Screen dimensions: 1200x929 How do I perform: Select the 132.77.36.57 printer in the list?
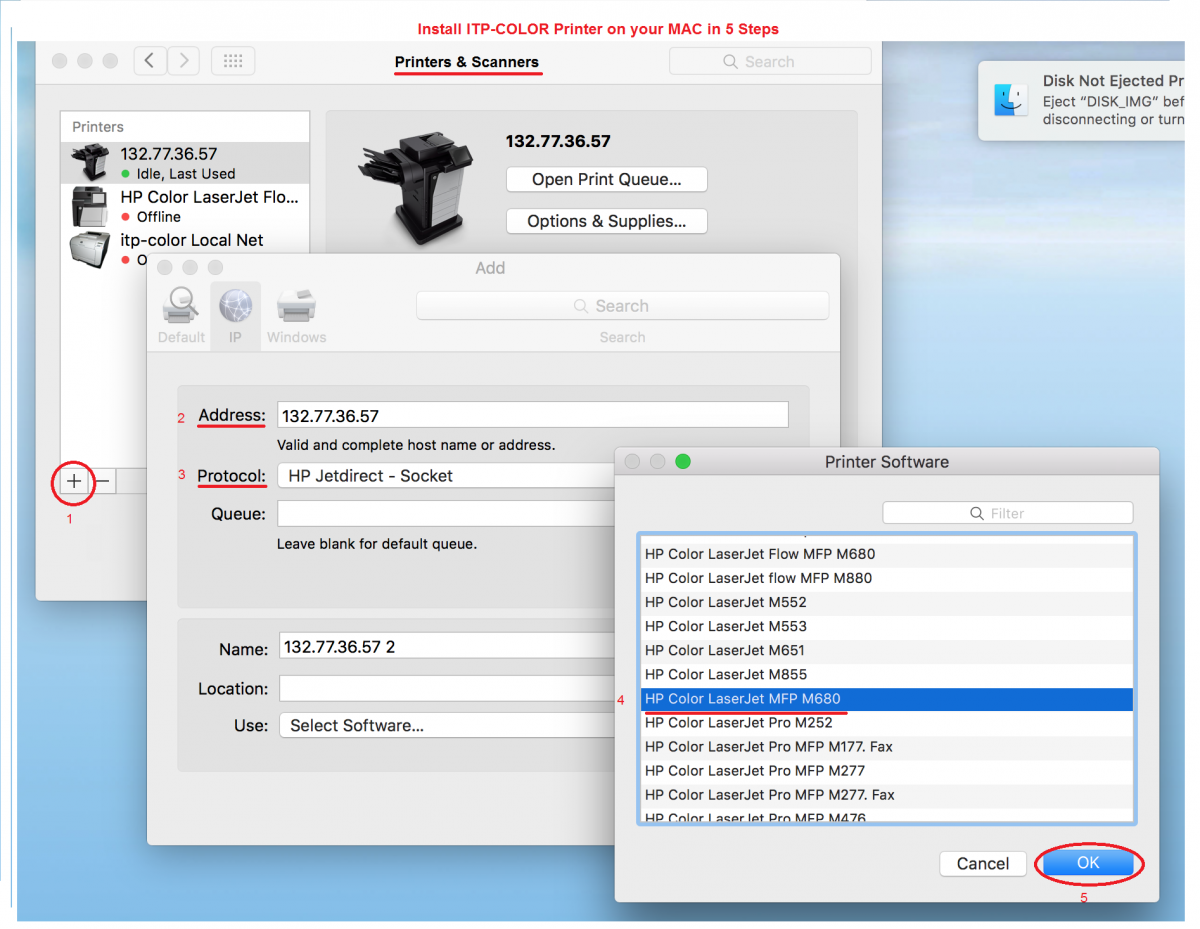(185, 163)
